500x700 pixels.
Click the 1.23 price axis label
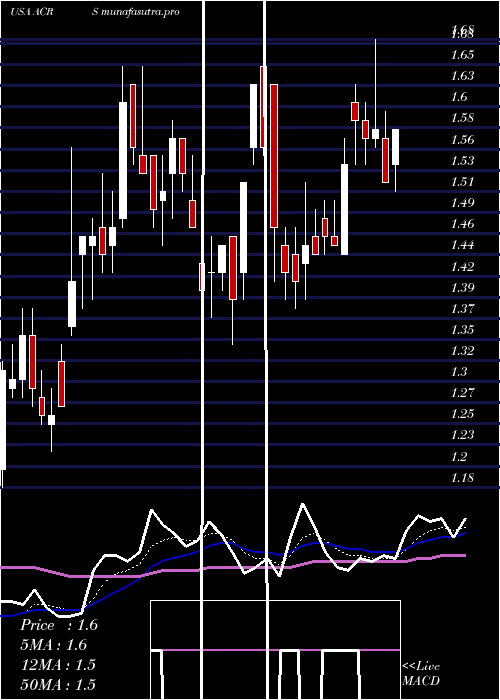[462, 435]
